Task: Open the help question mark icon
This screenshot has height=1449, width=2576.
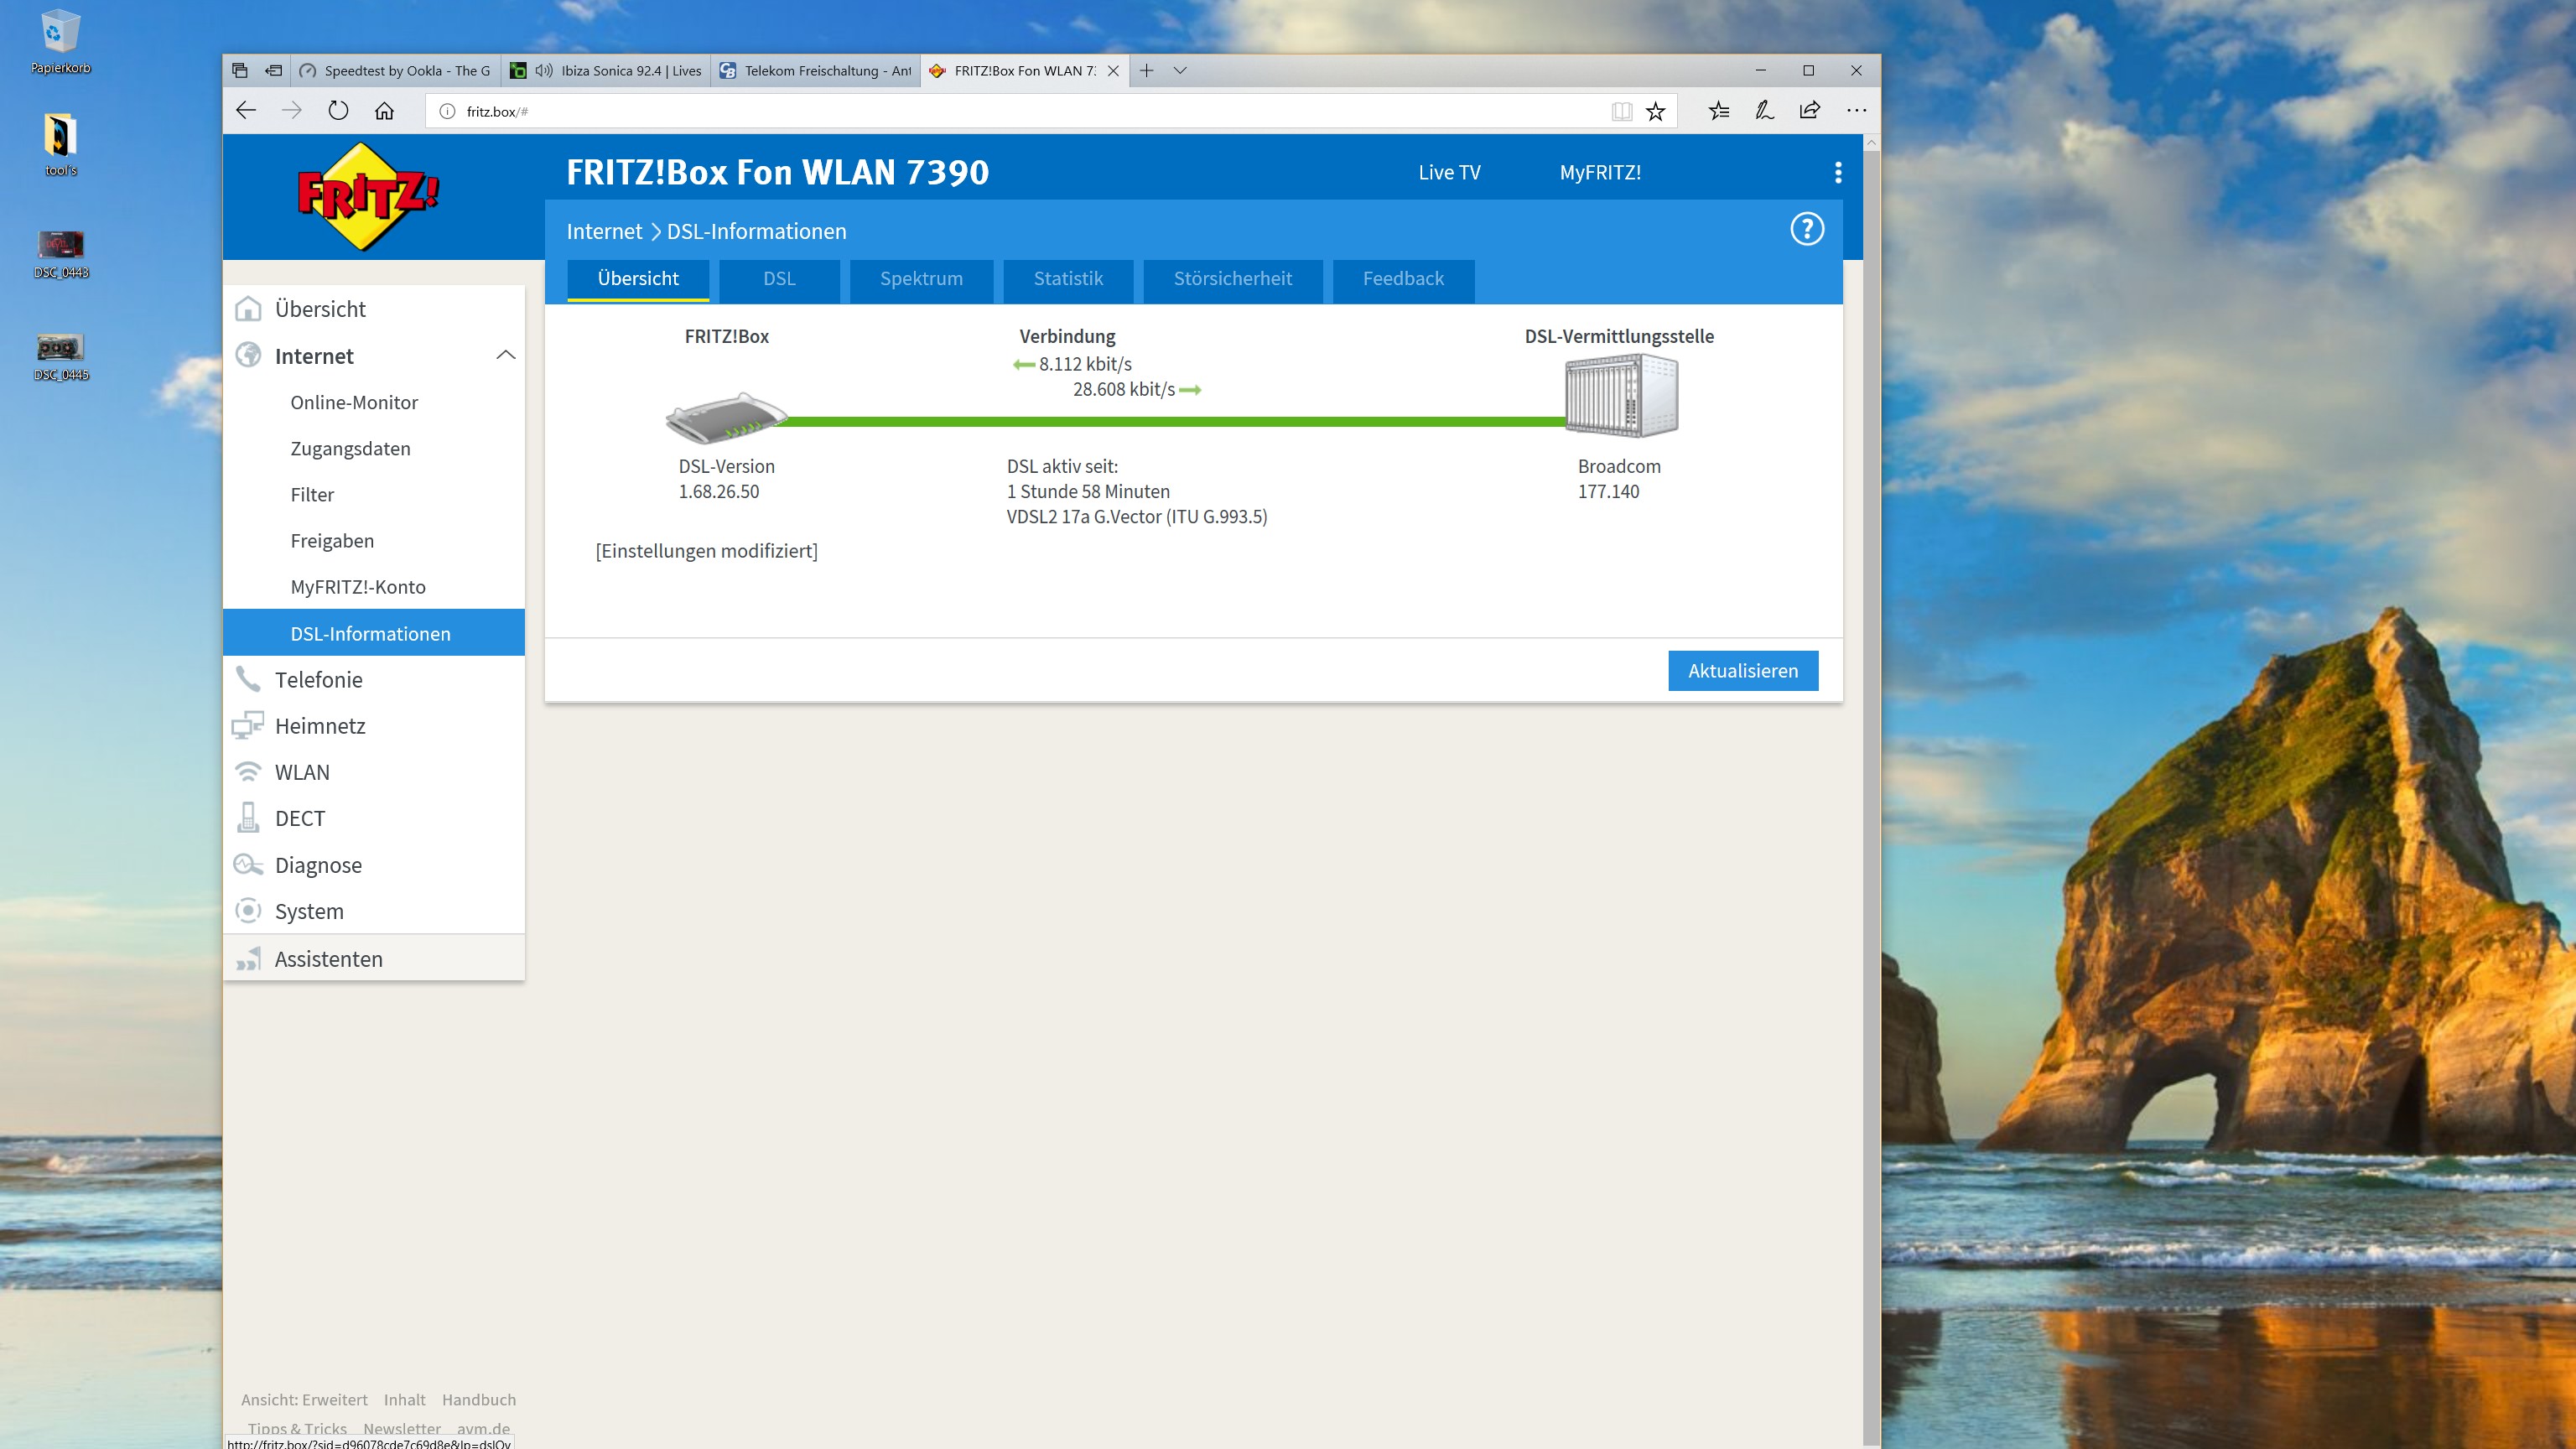Action: 1806,230
